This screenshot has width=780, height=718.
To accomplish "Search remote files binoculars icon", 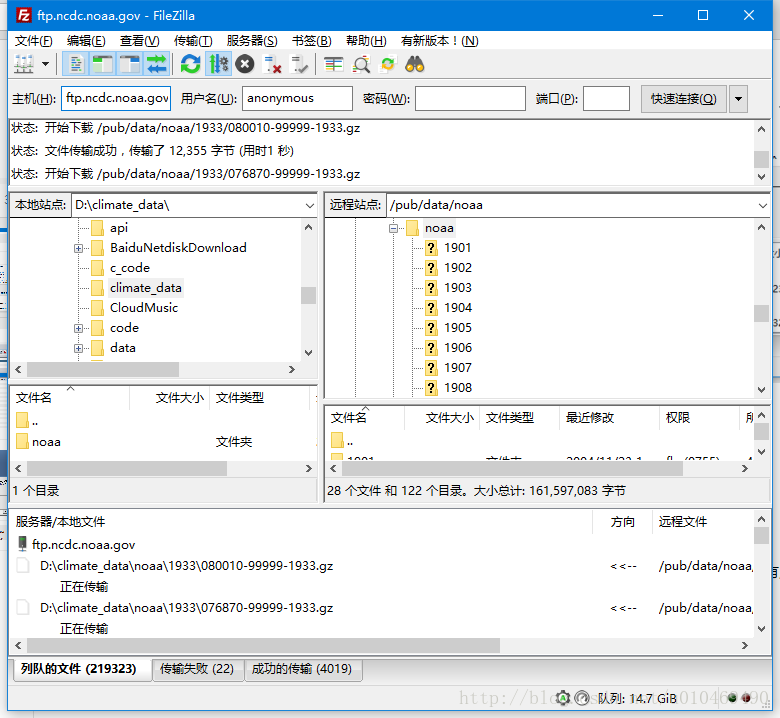I will [x=414, y=64].
